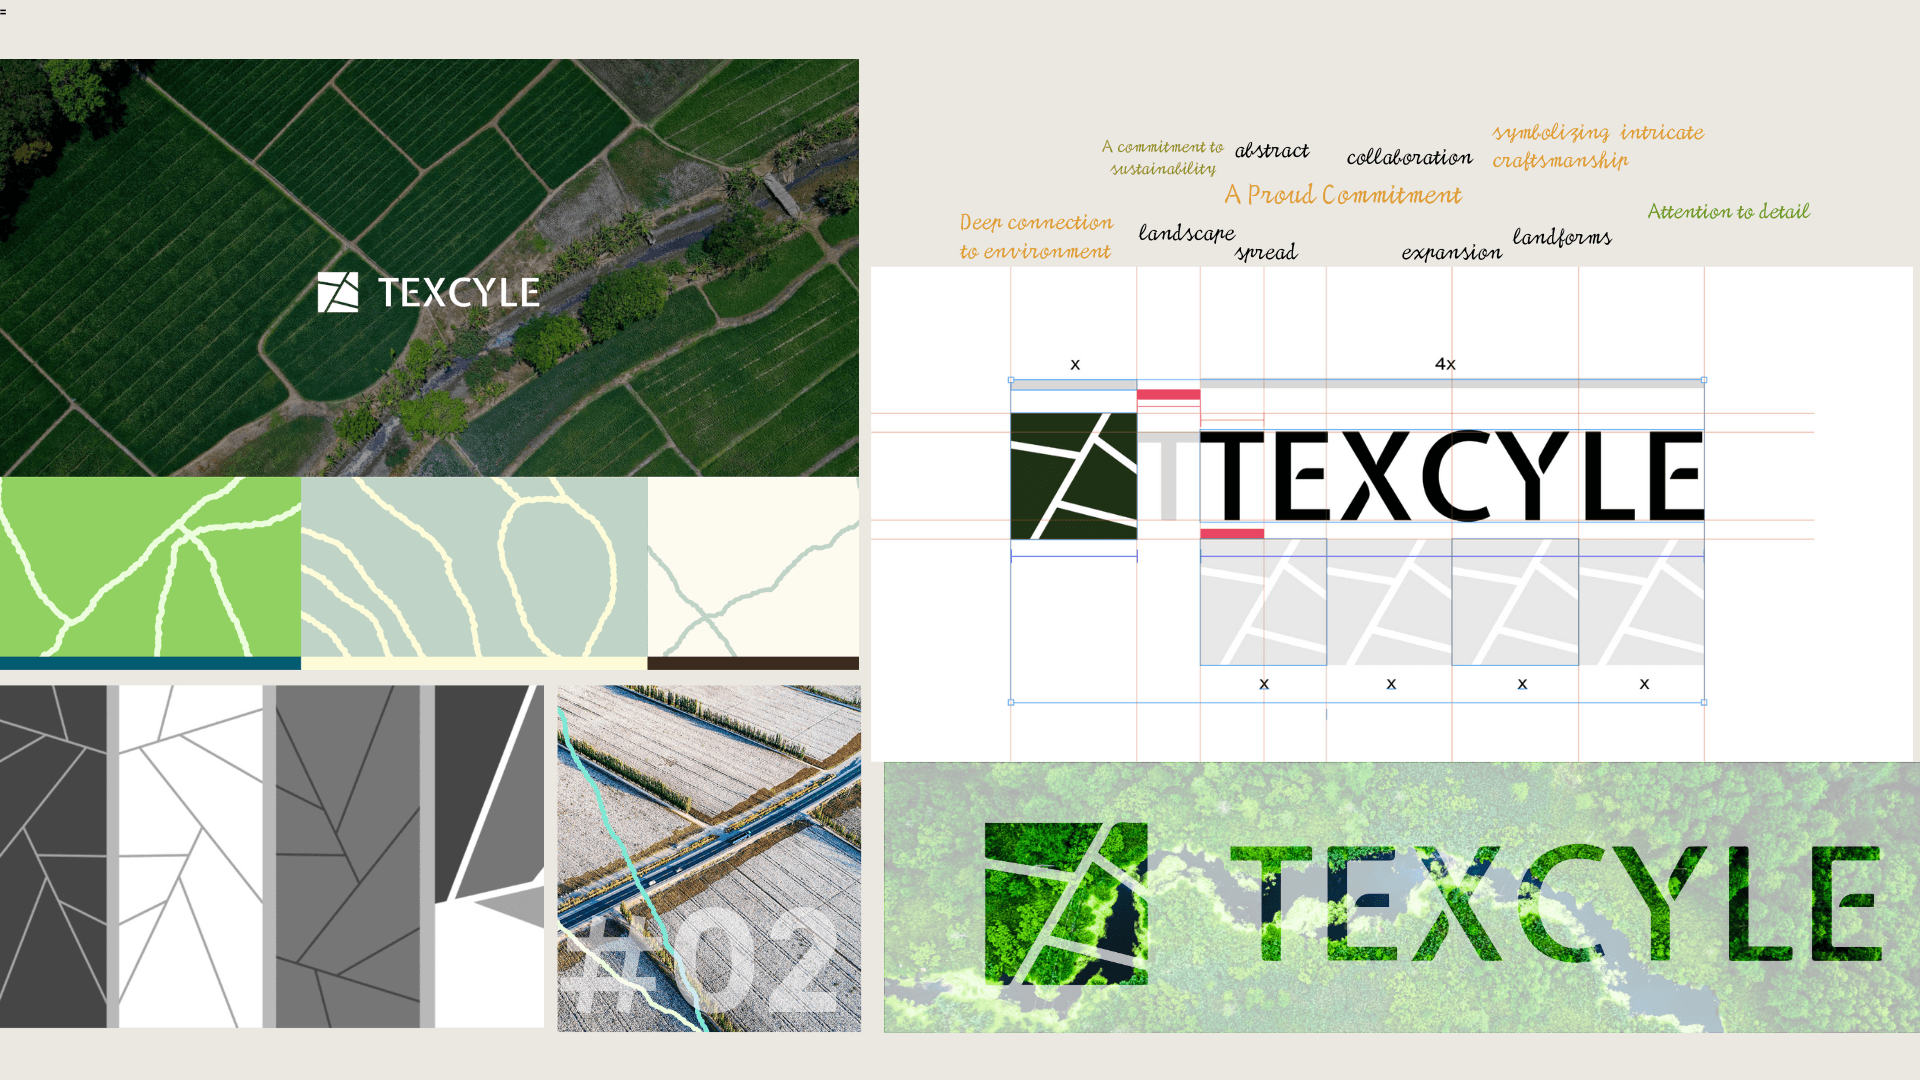Screen dimensions: 1920x1080
Task: Select the 'Attention to detail' green text
Action: [1728, 212]
